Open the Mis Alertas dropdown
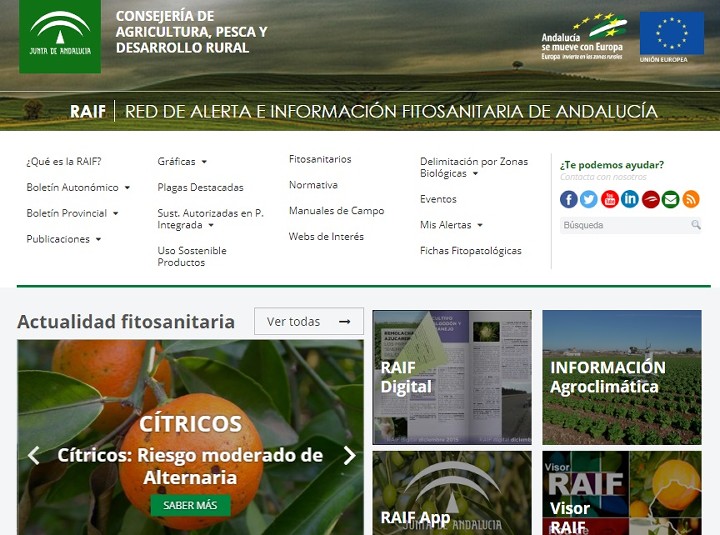 (451, 226)
